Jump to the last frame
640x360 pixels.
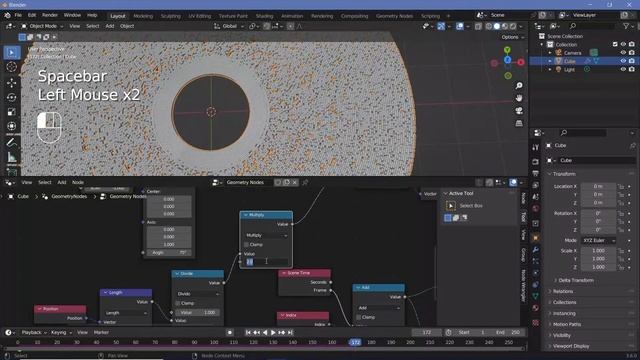click(290, 333)
